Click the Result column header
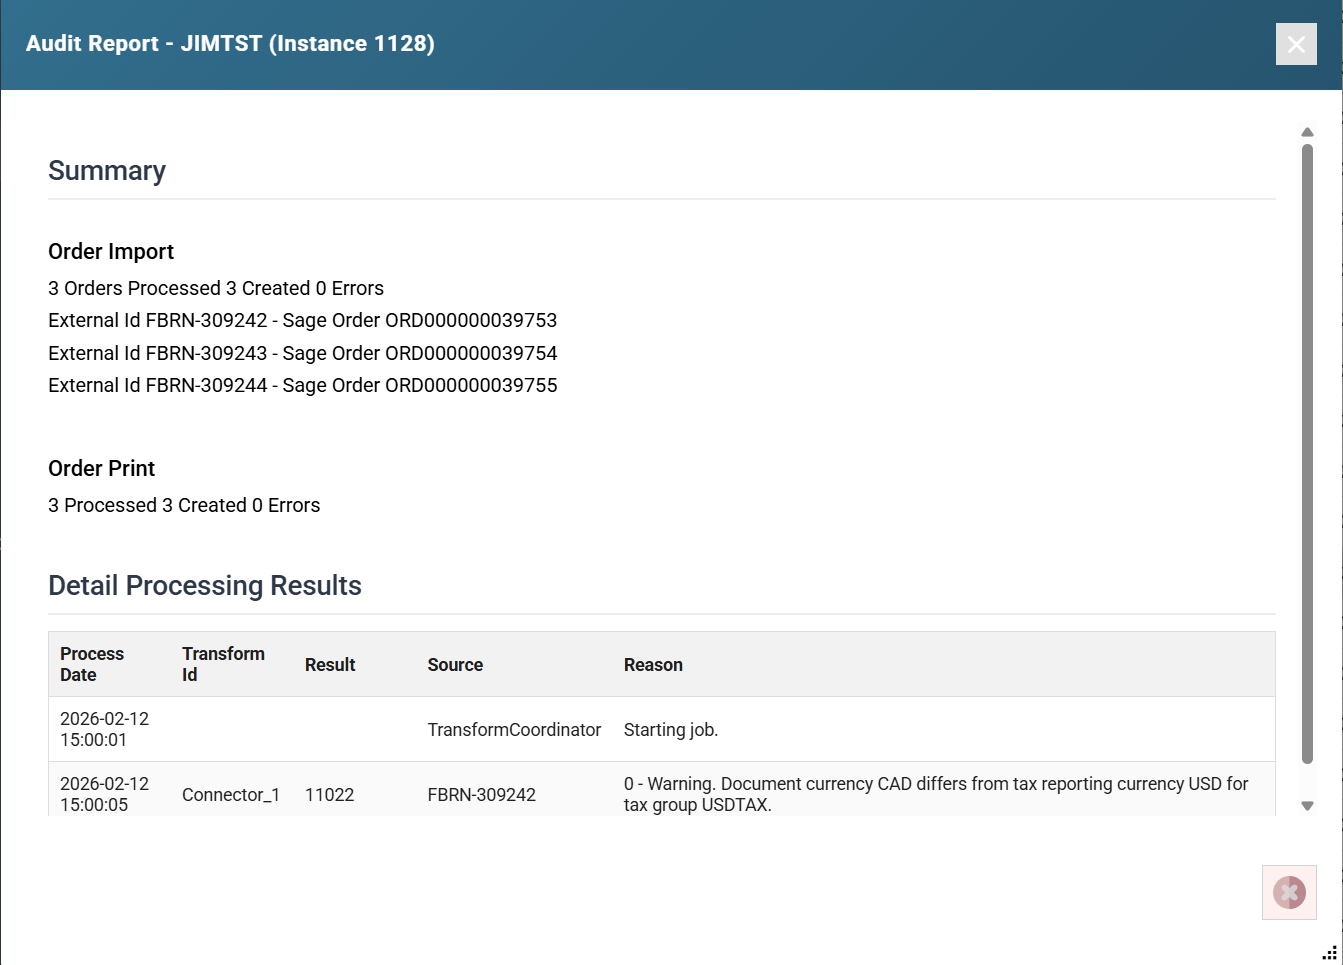1343x965 pixels. tap(330, 665)
